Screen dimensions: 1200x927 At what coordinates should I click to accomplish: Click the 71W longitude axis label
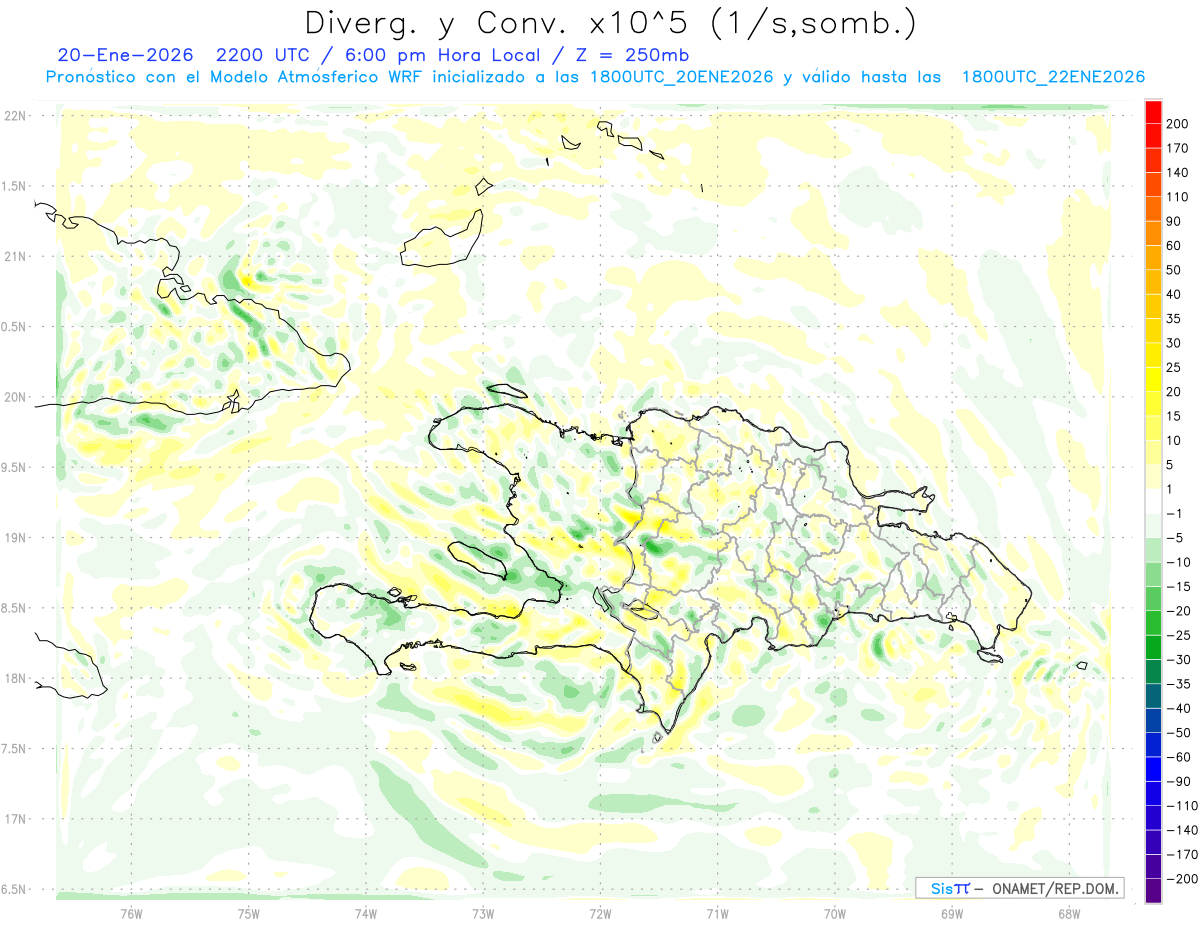coord(718,912)
